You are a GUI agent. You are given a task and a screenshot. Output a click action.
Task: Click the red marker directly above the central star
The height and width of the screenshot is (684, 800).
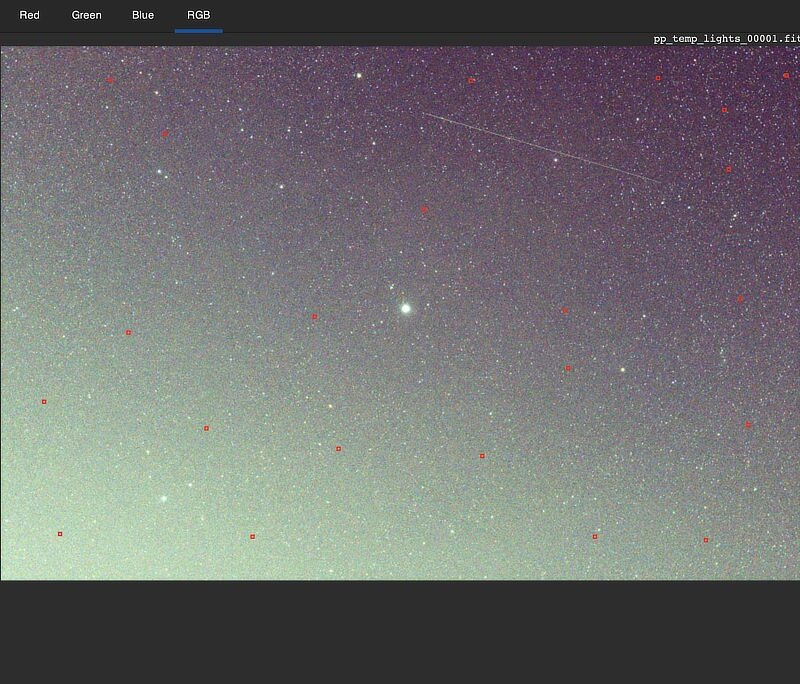tap(424, 209)
